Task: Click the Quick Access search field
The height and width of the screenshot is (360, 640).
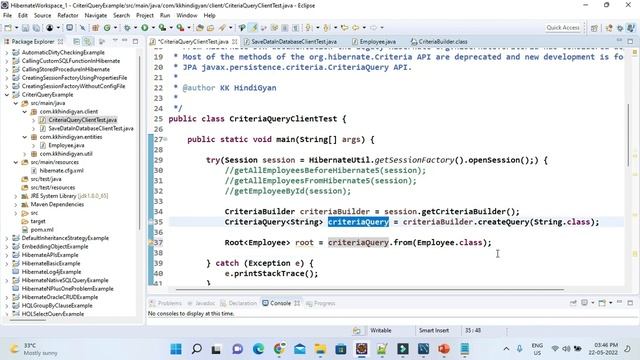Action: (563, 28)
